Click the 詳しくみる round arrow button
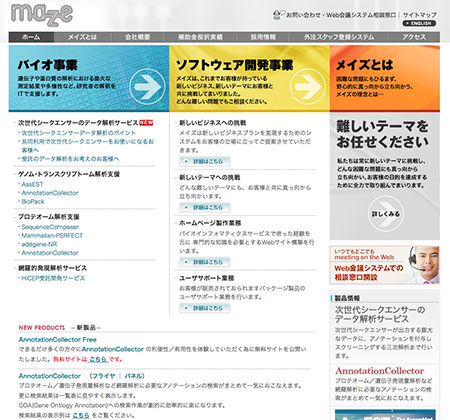 click(386, 214)
